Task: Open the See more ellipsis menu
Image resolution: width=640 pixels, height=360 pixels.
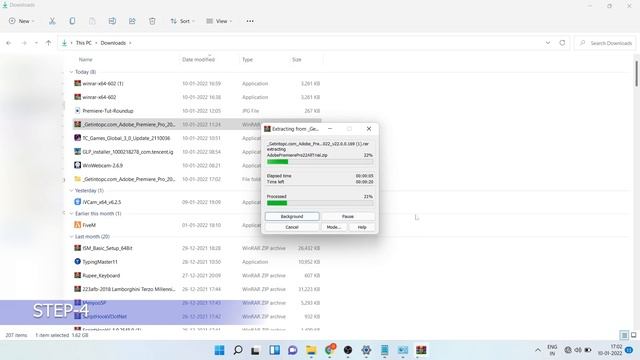Action: pos(250,21)
